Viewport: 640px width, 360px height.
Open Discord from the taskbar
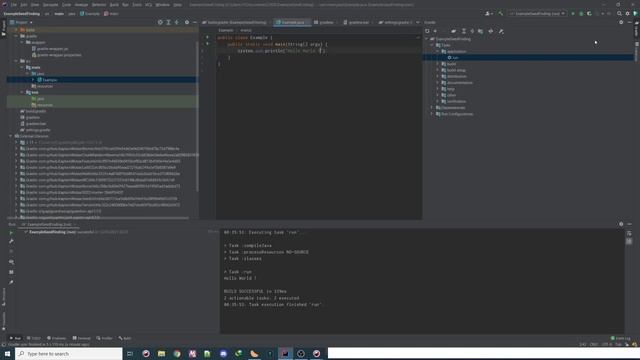[223, 353]
